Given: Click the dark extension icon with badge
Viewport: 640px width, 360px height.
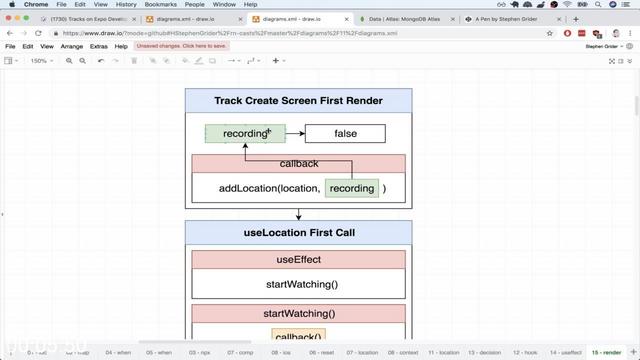Looking at the screenshot, I should click(x=597, y=33).
